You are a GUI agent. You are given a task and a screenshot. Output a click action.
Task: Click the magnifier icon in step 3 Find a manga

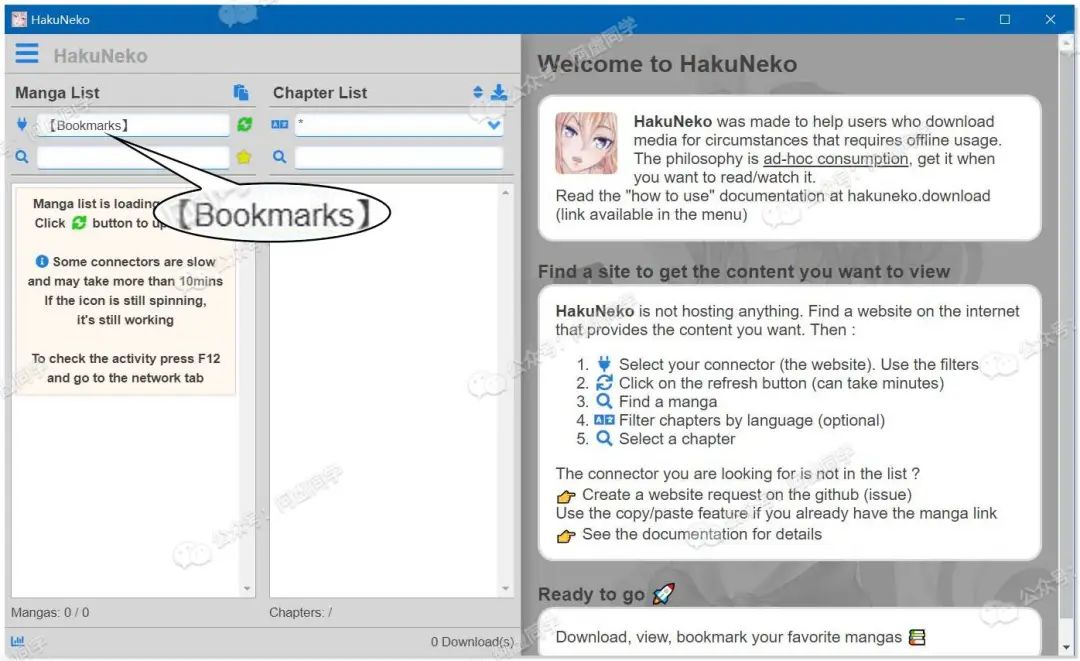click(x=604, y=401)
